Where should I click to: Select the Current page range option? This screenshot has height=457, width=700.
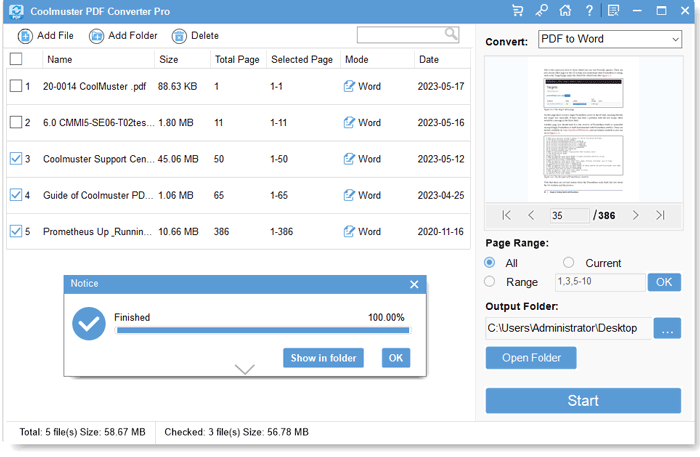pyautogui.click(x=568, y=262)
